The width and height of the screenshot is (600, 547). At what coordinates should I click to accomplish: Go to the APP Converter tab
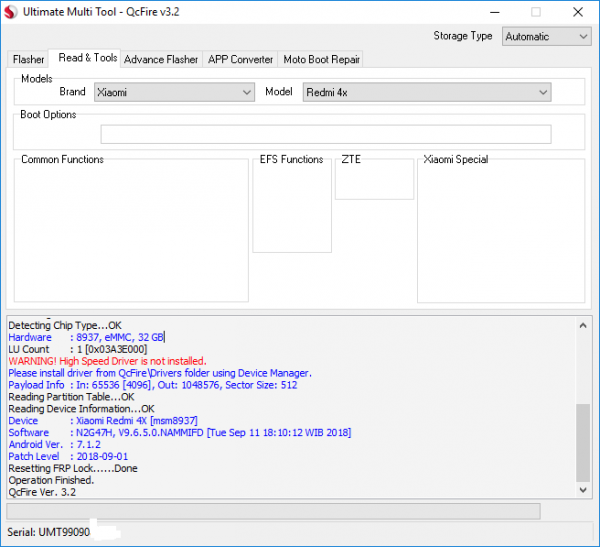pos(240,59)
